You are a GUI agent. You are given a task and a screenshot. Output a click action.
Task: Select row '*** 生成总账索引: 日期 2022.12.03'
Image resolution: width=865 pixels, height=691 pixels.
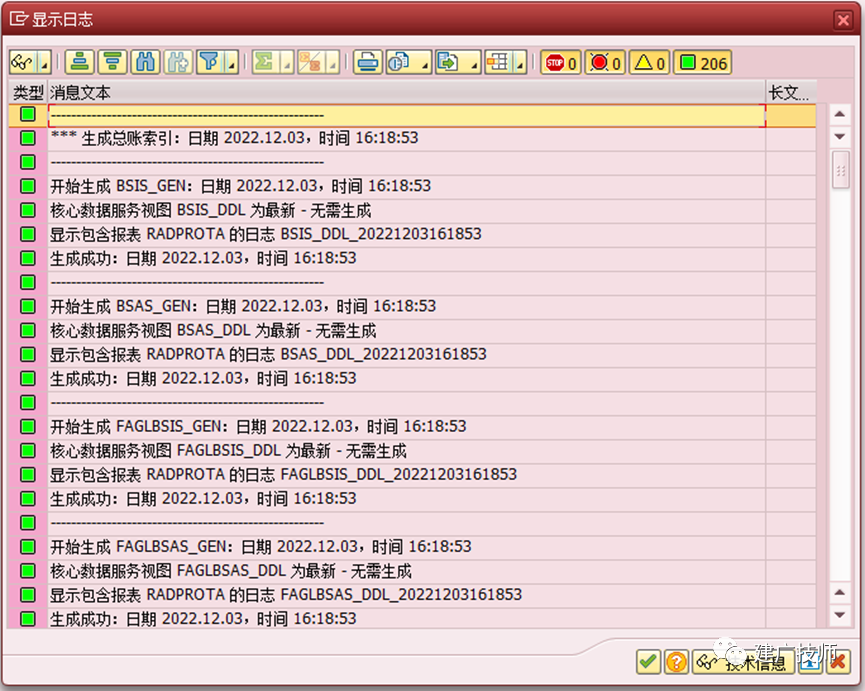click(412, 138)
